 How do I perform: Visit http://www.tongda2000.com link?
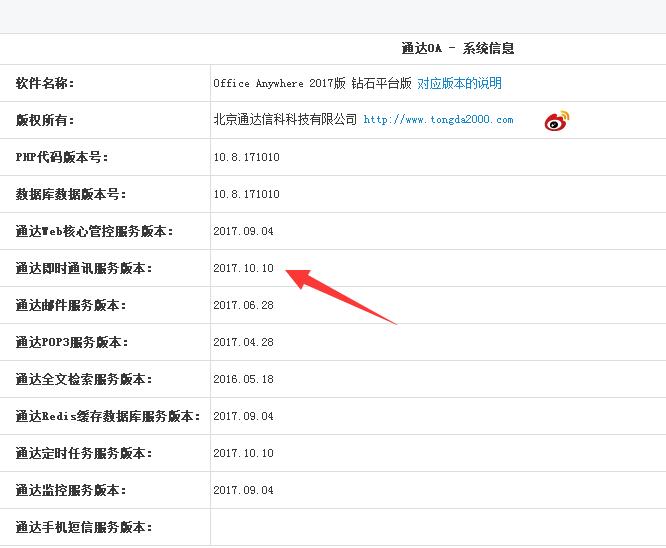coord(438,120)
